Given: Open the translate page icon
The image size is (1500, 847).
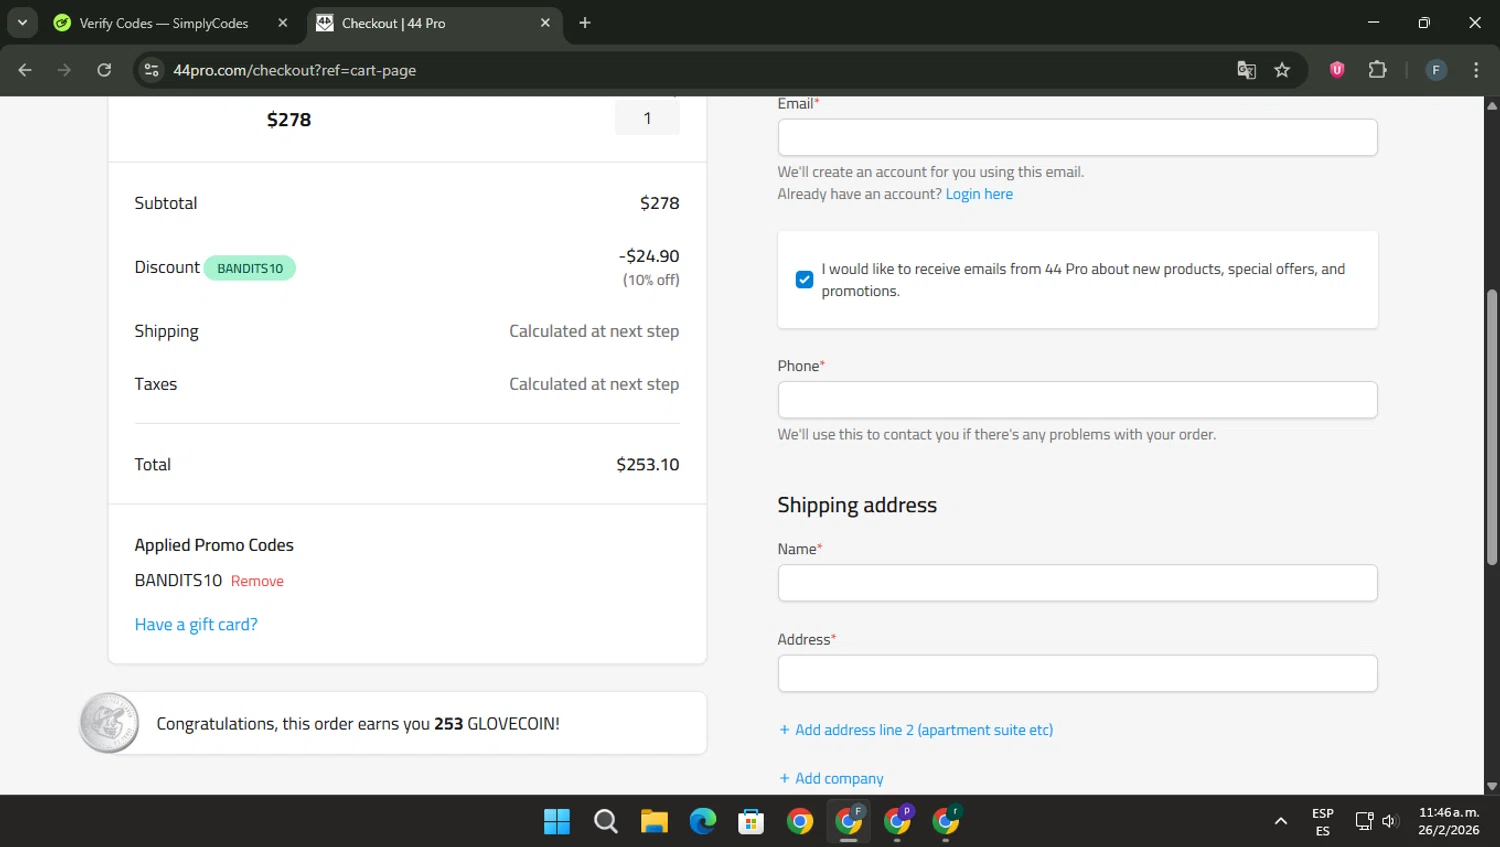Looking at the screenshot, I should (x=1246, y=70).
